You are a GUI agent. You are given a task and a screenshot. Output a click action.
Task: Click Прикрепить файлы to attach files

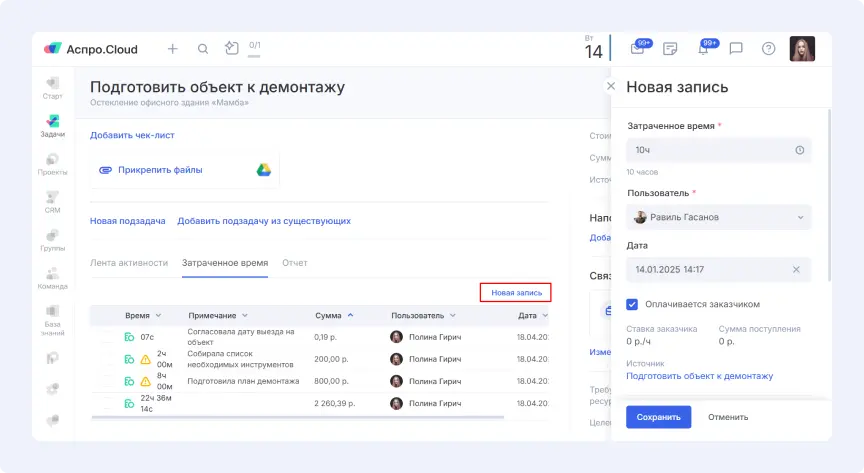160,170
